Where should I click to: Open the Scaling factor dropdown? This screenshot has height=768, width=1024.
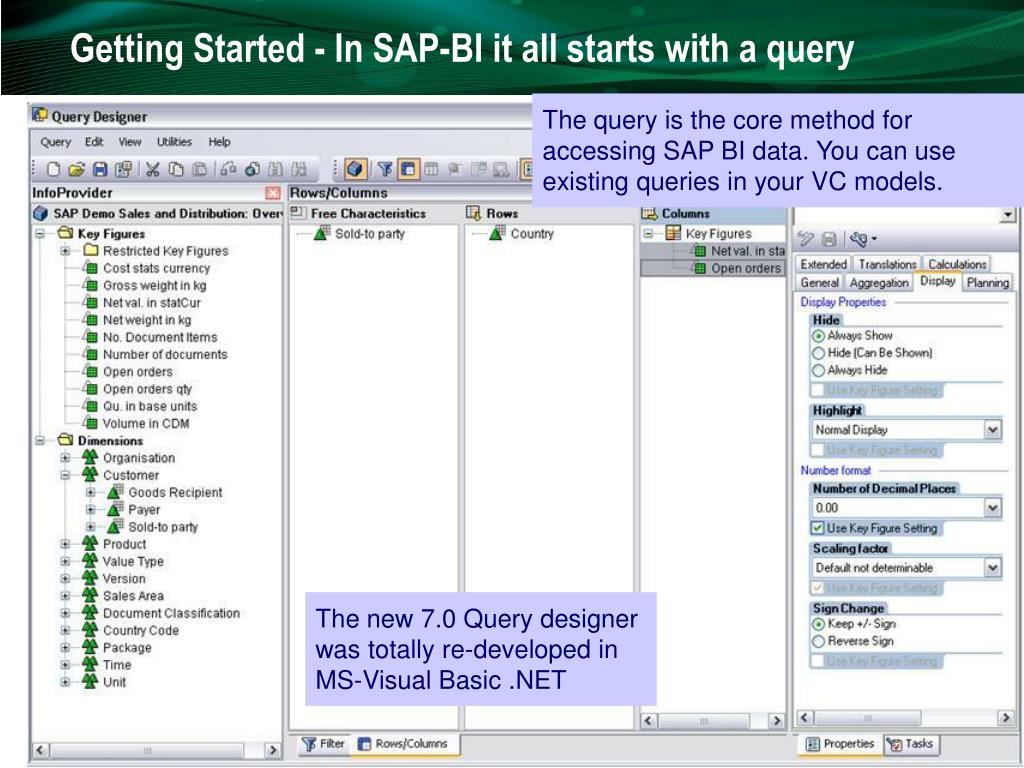(x=993, y=568)
